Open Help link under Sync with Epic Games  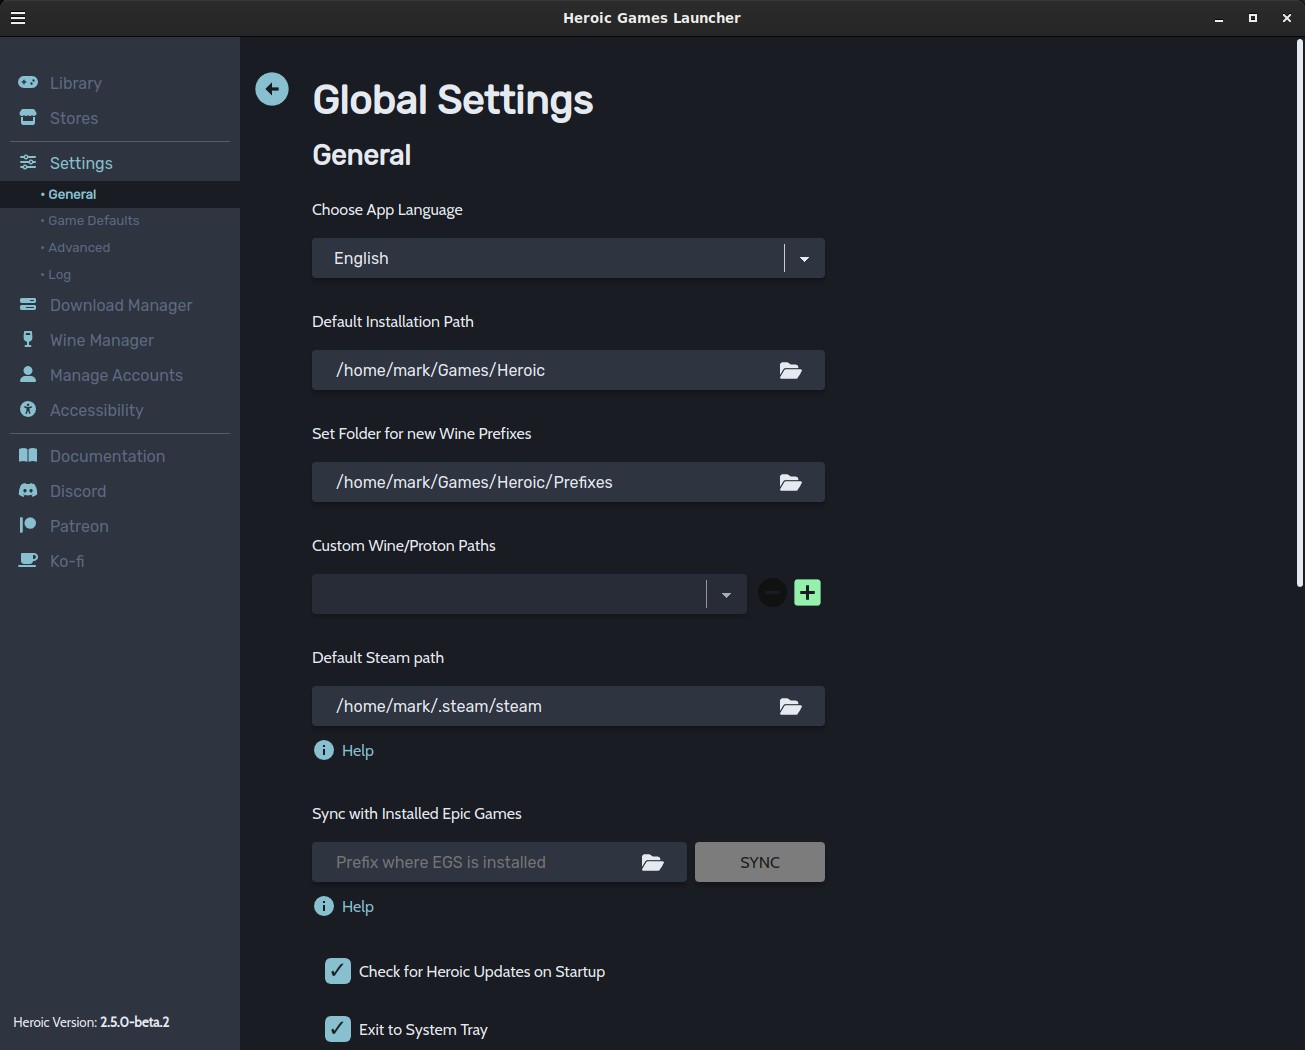357,906
